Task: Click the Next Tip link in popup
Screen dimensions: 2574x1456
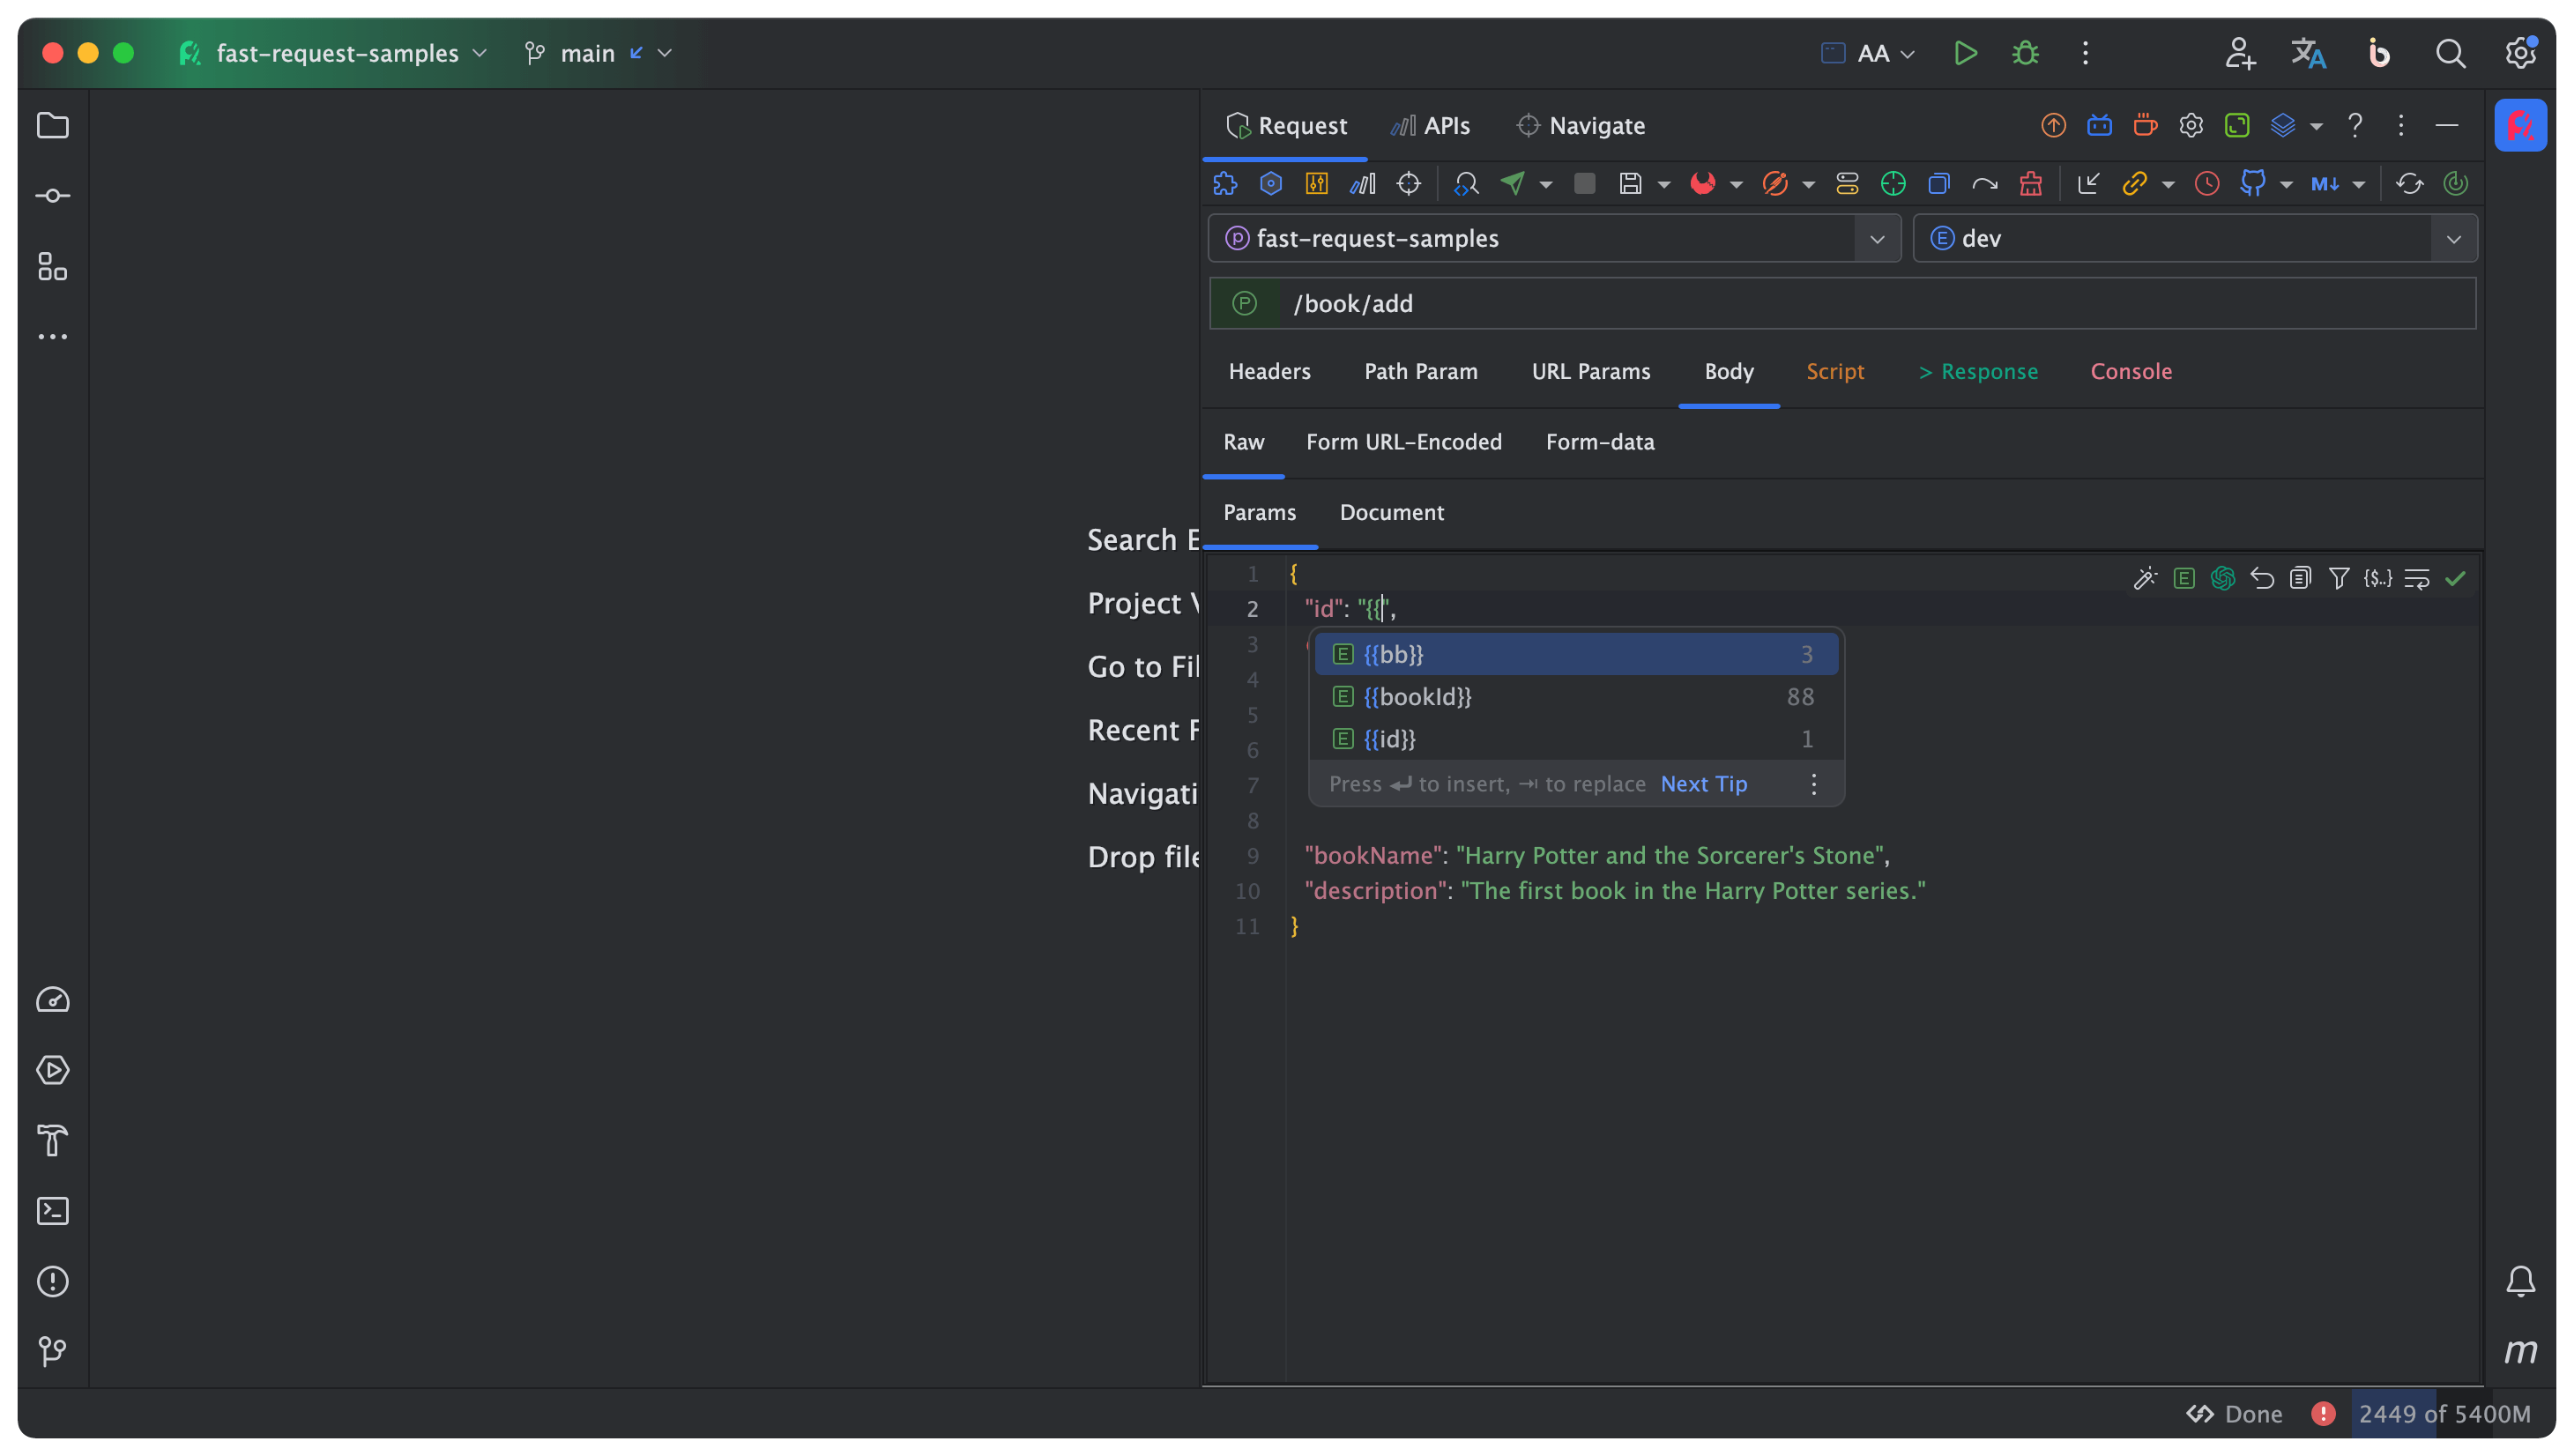Action: click(1703, 784)
